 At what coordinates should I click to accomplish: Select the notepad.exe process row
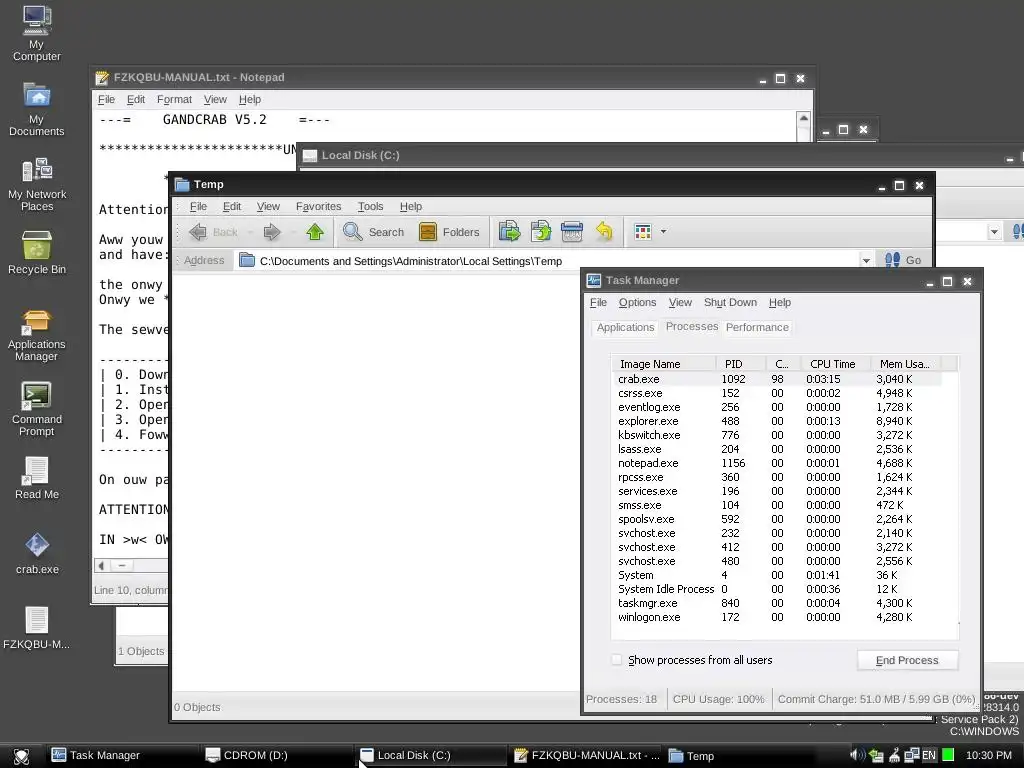point(777,463)
